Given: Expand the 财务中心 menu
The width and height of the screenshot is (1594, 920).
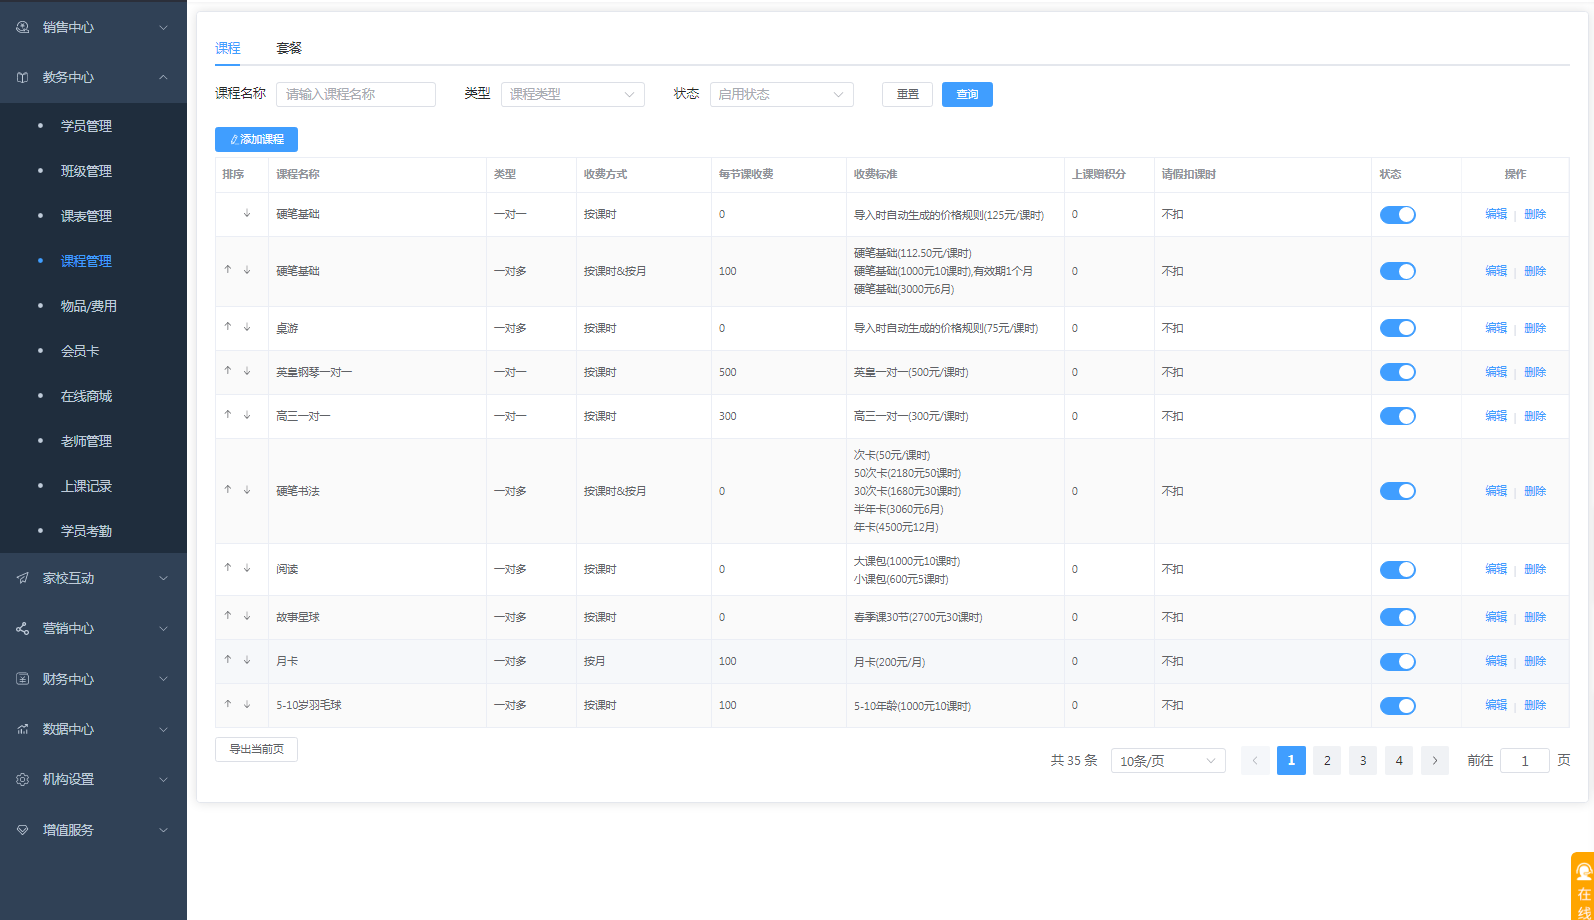Looking at the screenshot, I should pos(164,679).
